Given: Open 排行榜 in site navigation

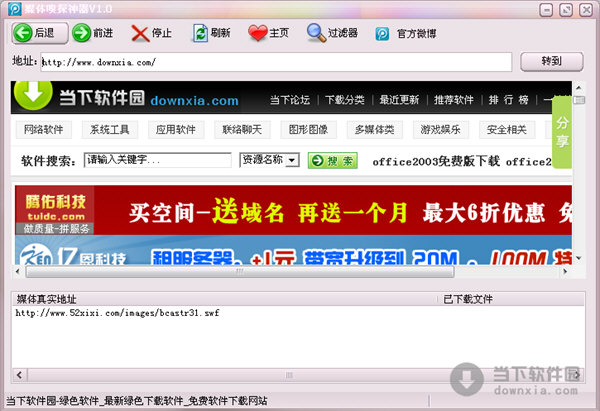Looking at the screenshot, I should [509, 100].
